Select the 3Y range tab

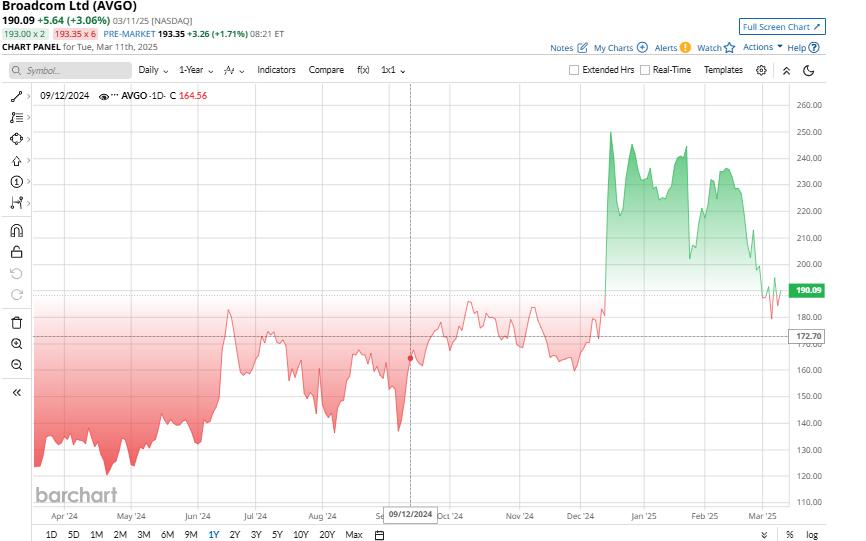(256, 534)
